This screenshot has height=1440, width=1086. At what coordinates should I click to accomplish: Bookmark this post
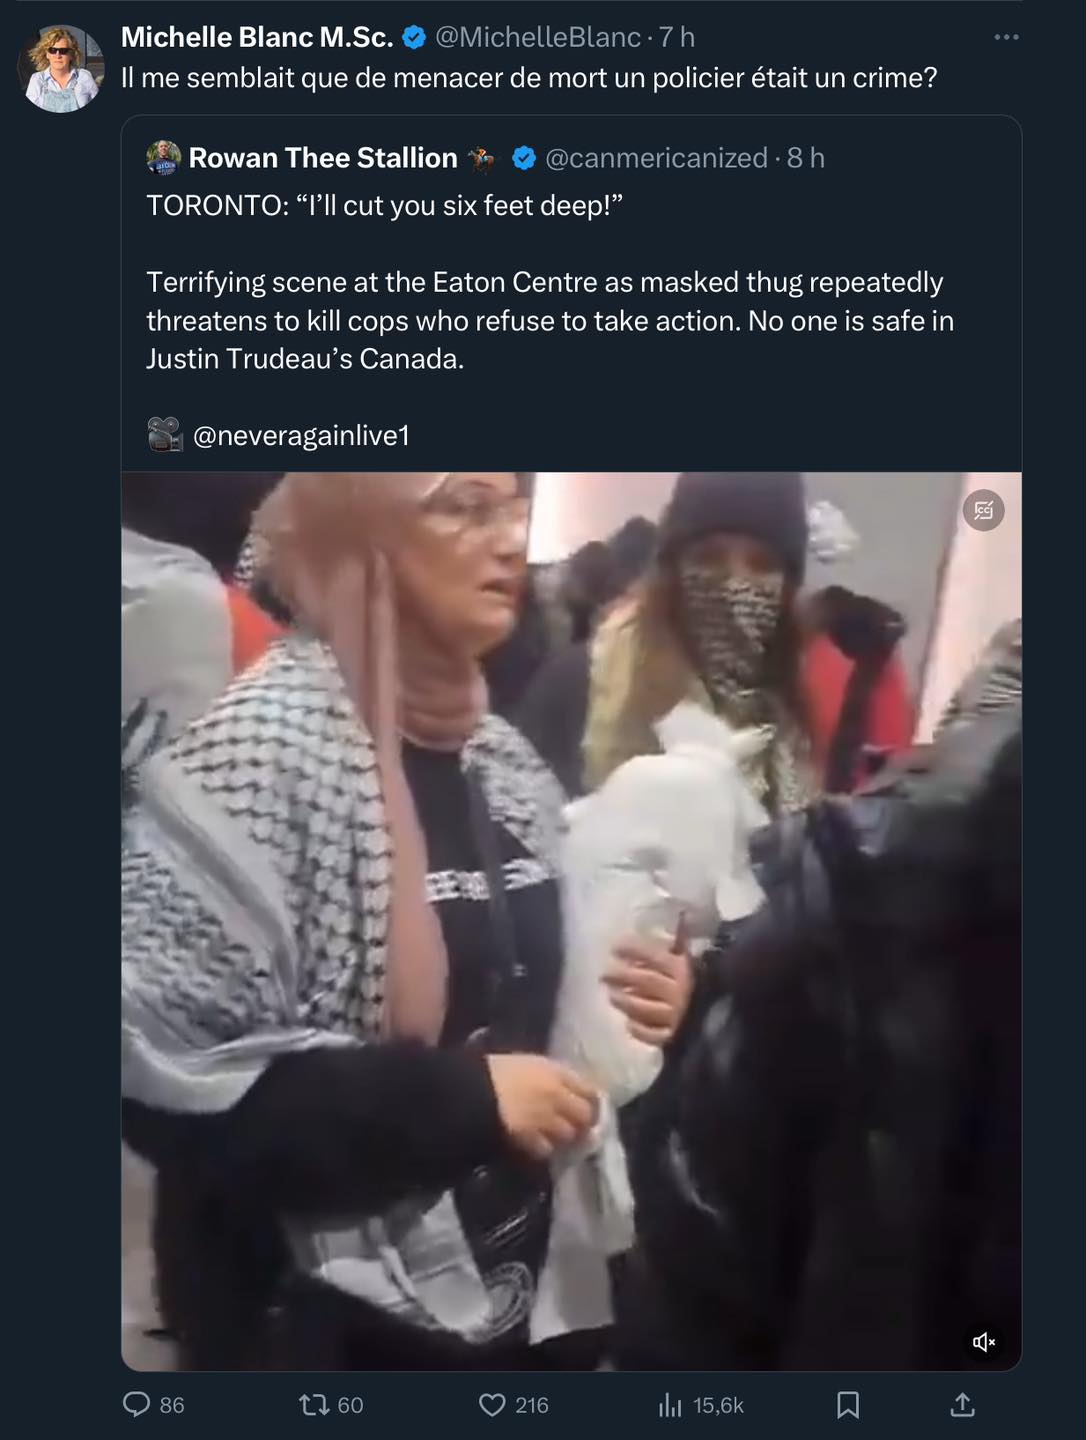tap(848, 1405)
